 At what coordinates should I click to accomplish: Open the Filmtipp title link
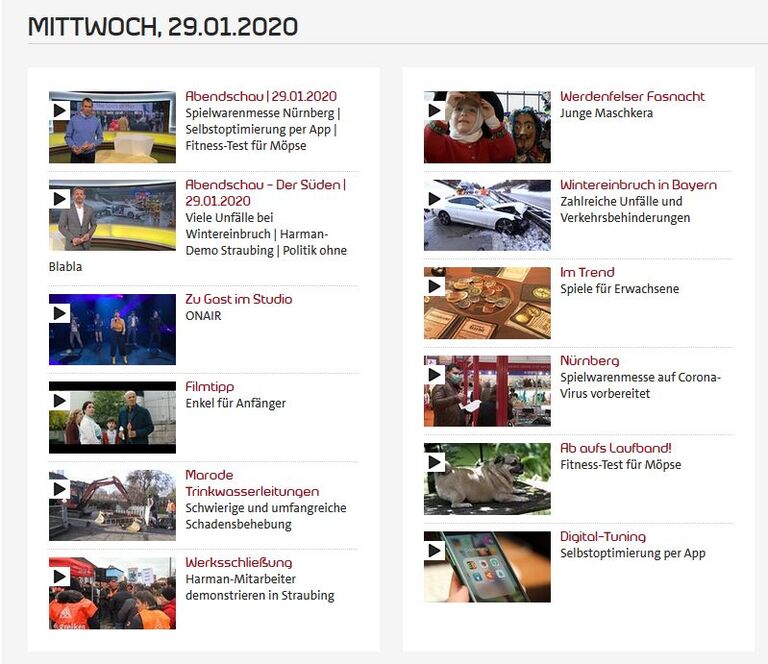pos(210,387)
